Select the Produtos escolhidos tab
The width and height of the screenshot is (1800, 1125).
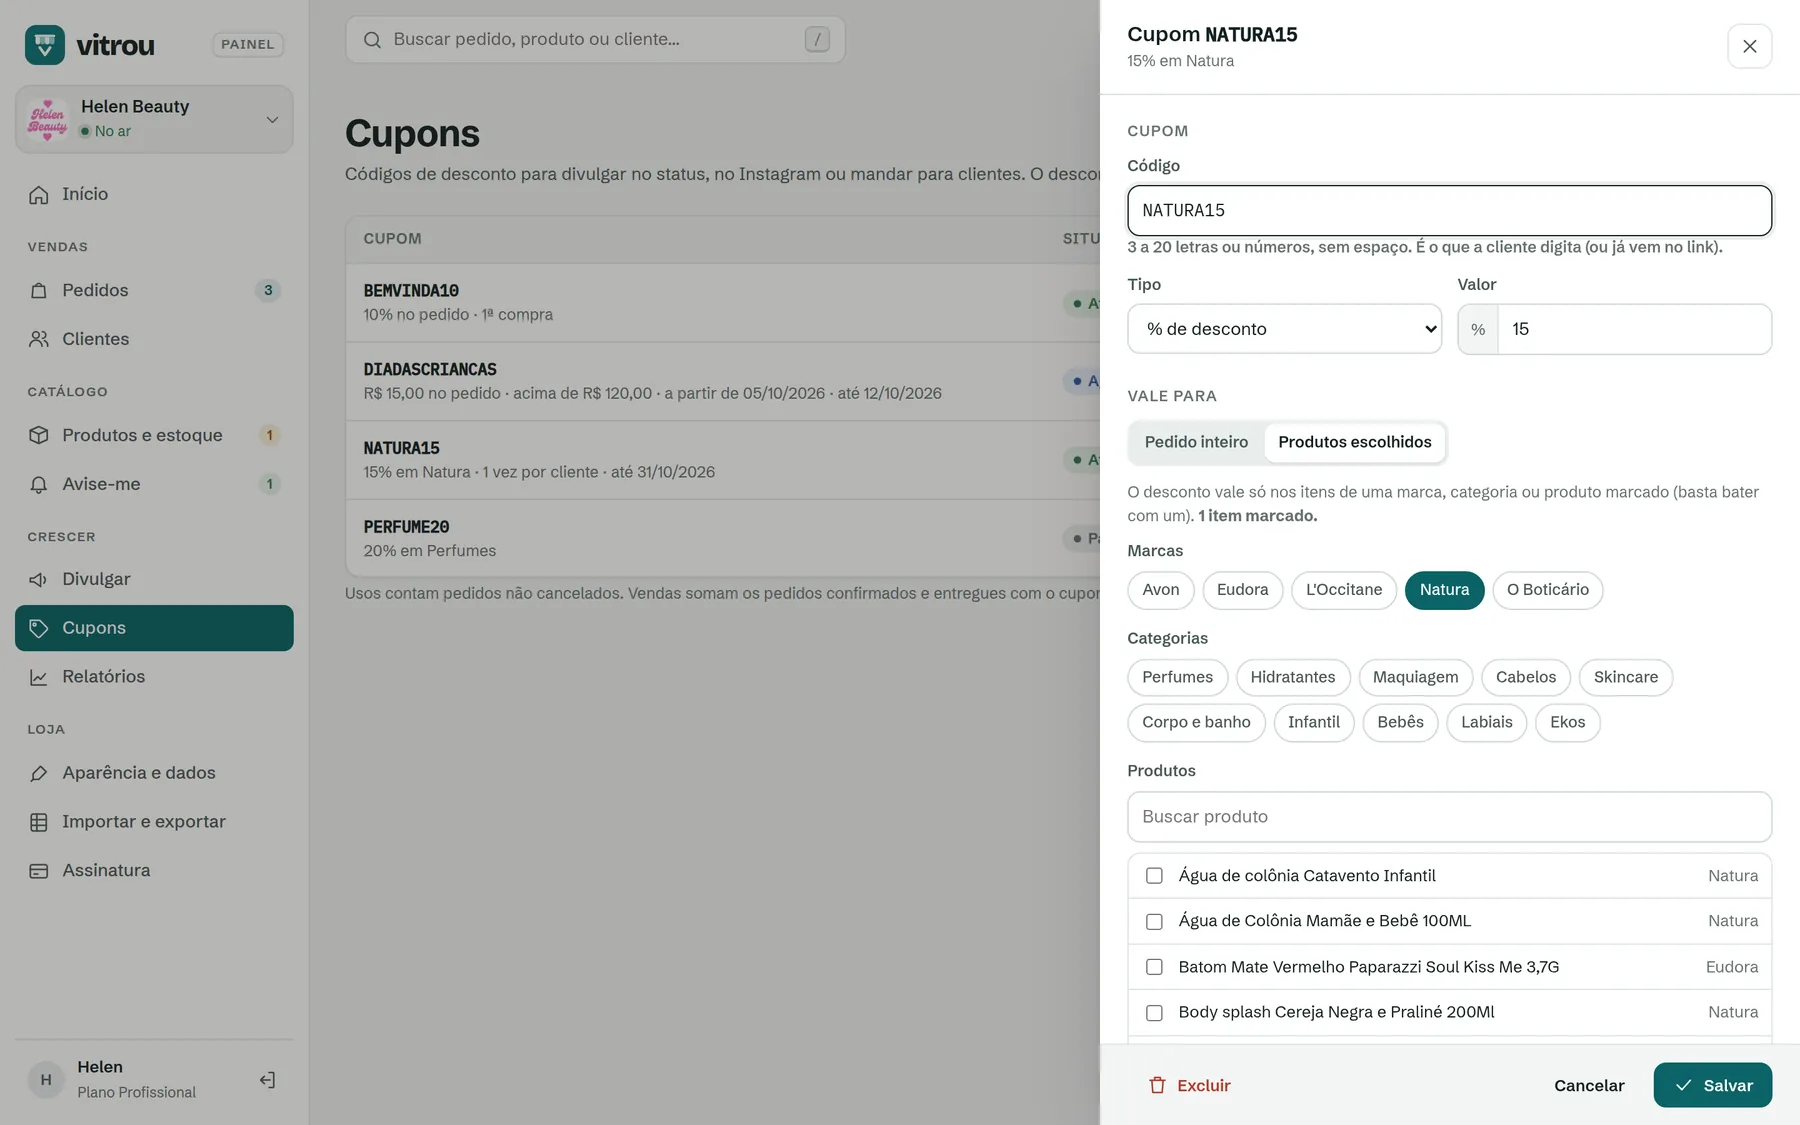[x=1354, y=442]
